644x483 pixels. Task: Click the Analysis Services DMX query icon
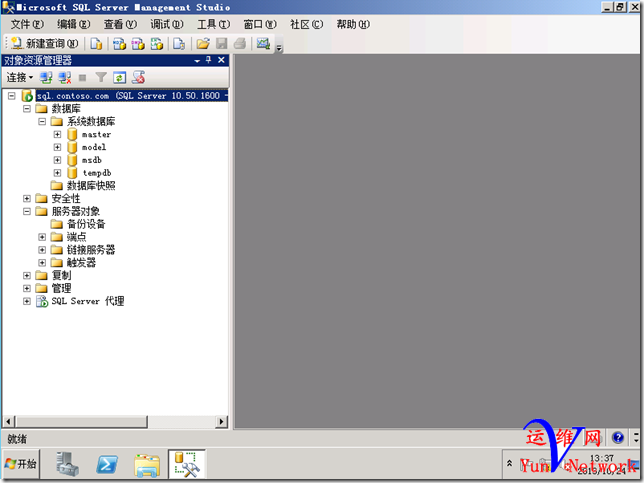tap(138, 43)
